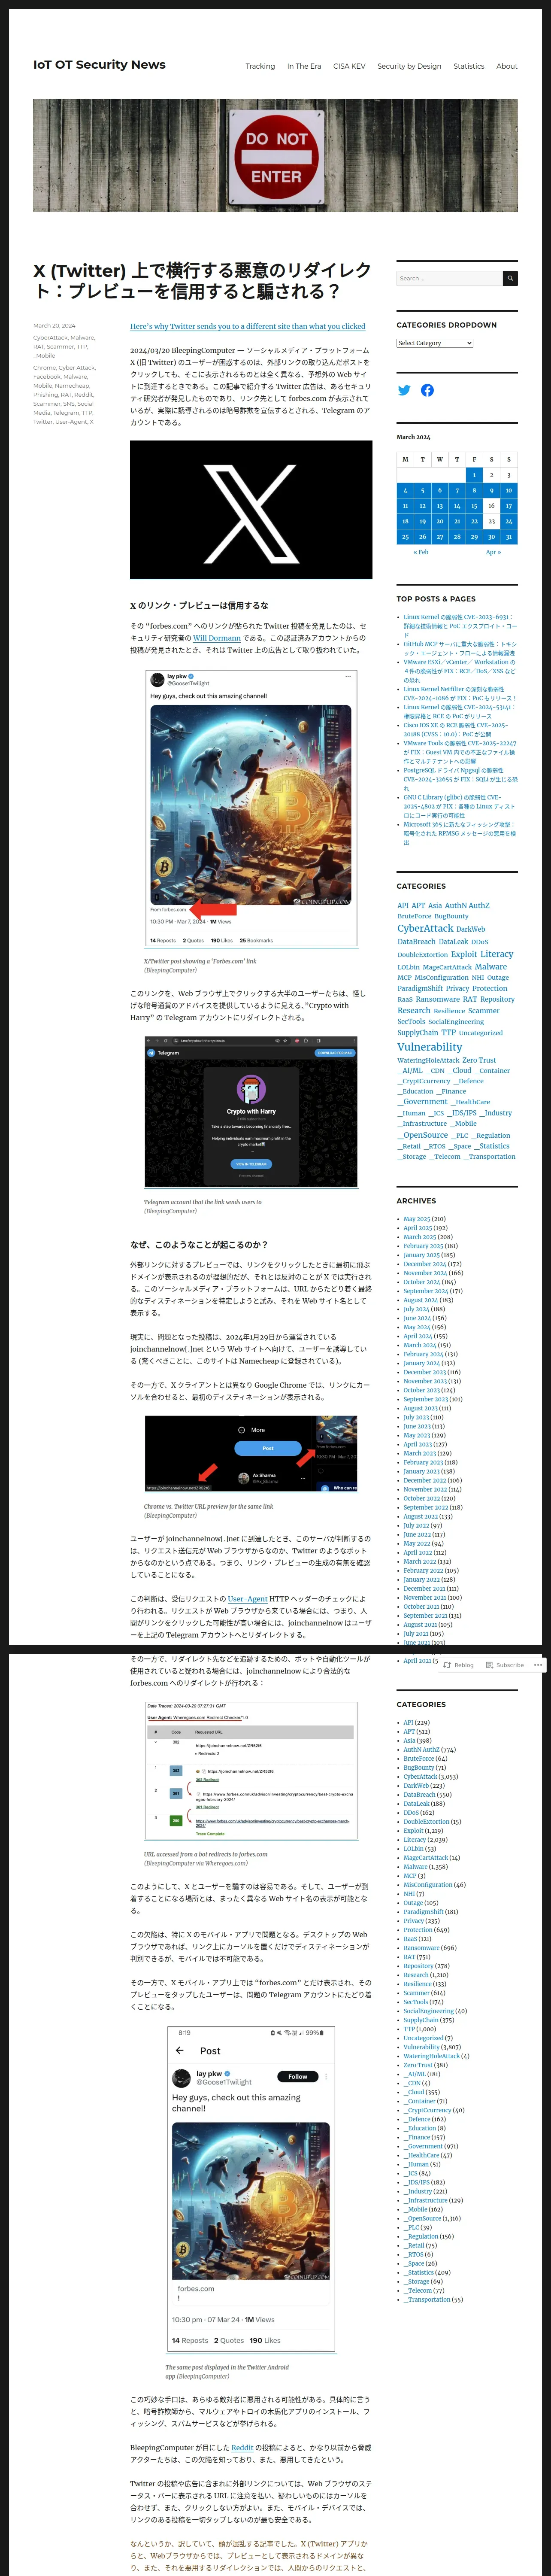
Task: Open 'Here's why Twitter sends you' source link
Action: coord(247,326)
